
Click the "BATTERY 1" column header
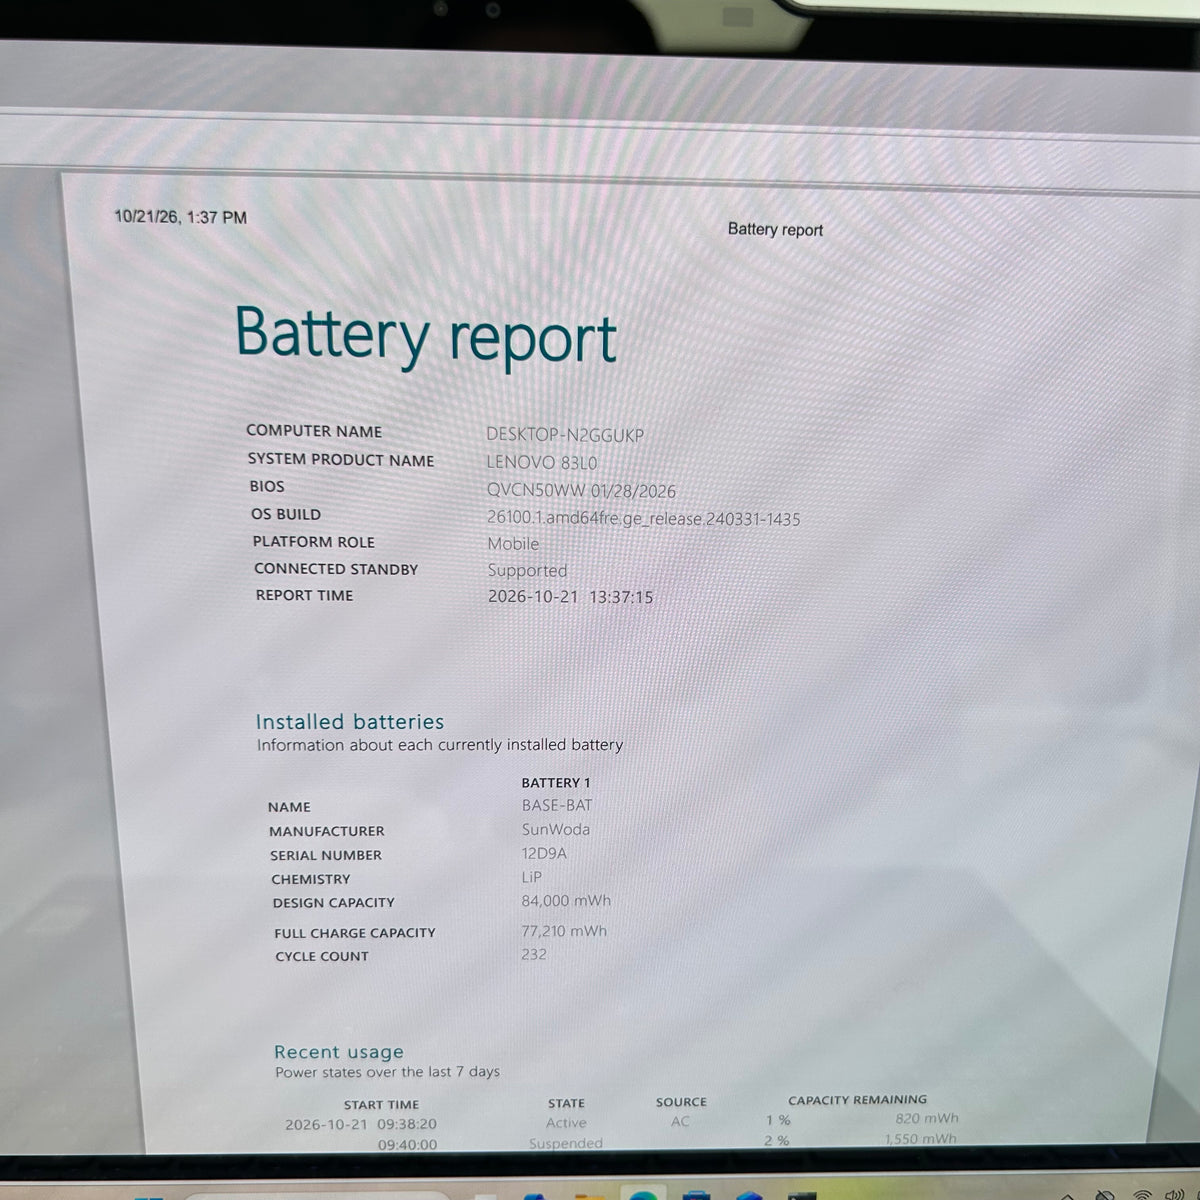(556, 782)
